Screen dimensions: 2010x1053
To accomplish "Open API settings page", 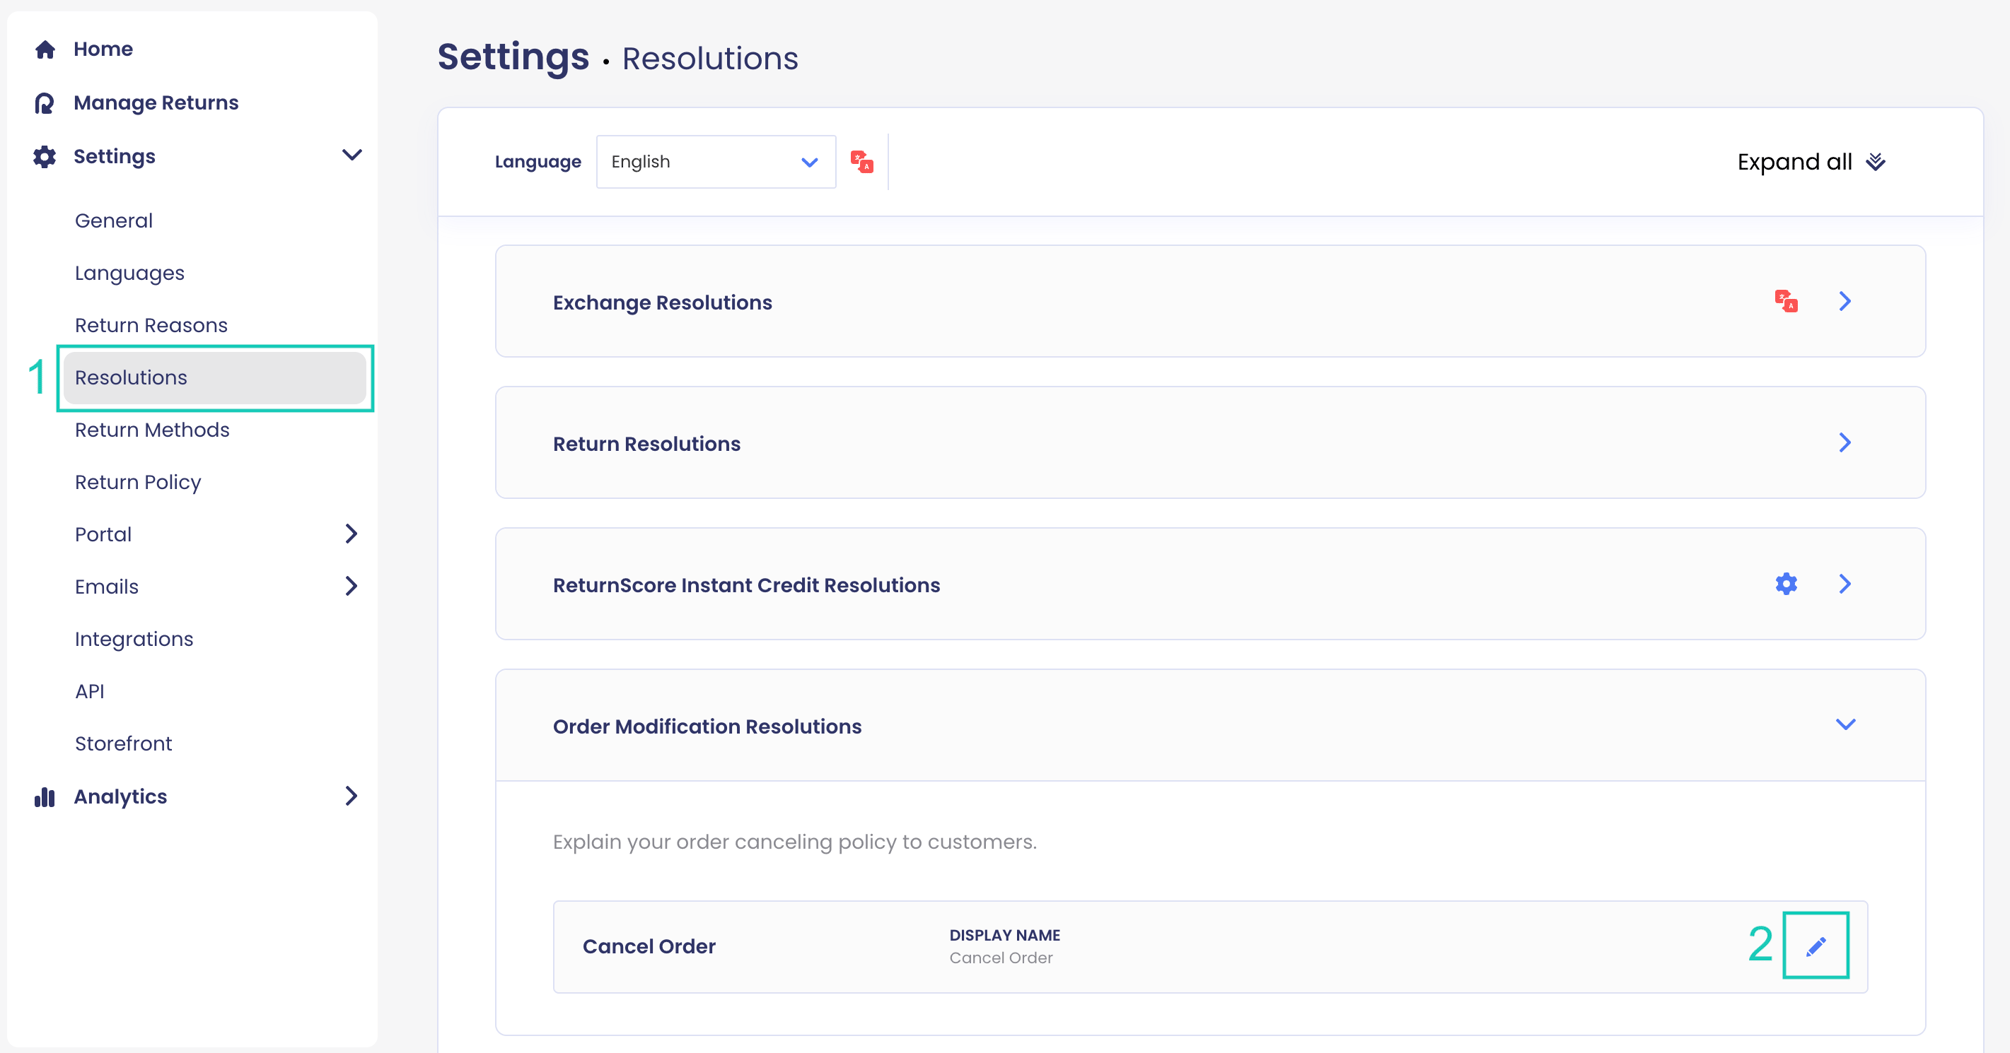I will coord(90,691).
